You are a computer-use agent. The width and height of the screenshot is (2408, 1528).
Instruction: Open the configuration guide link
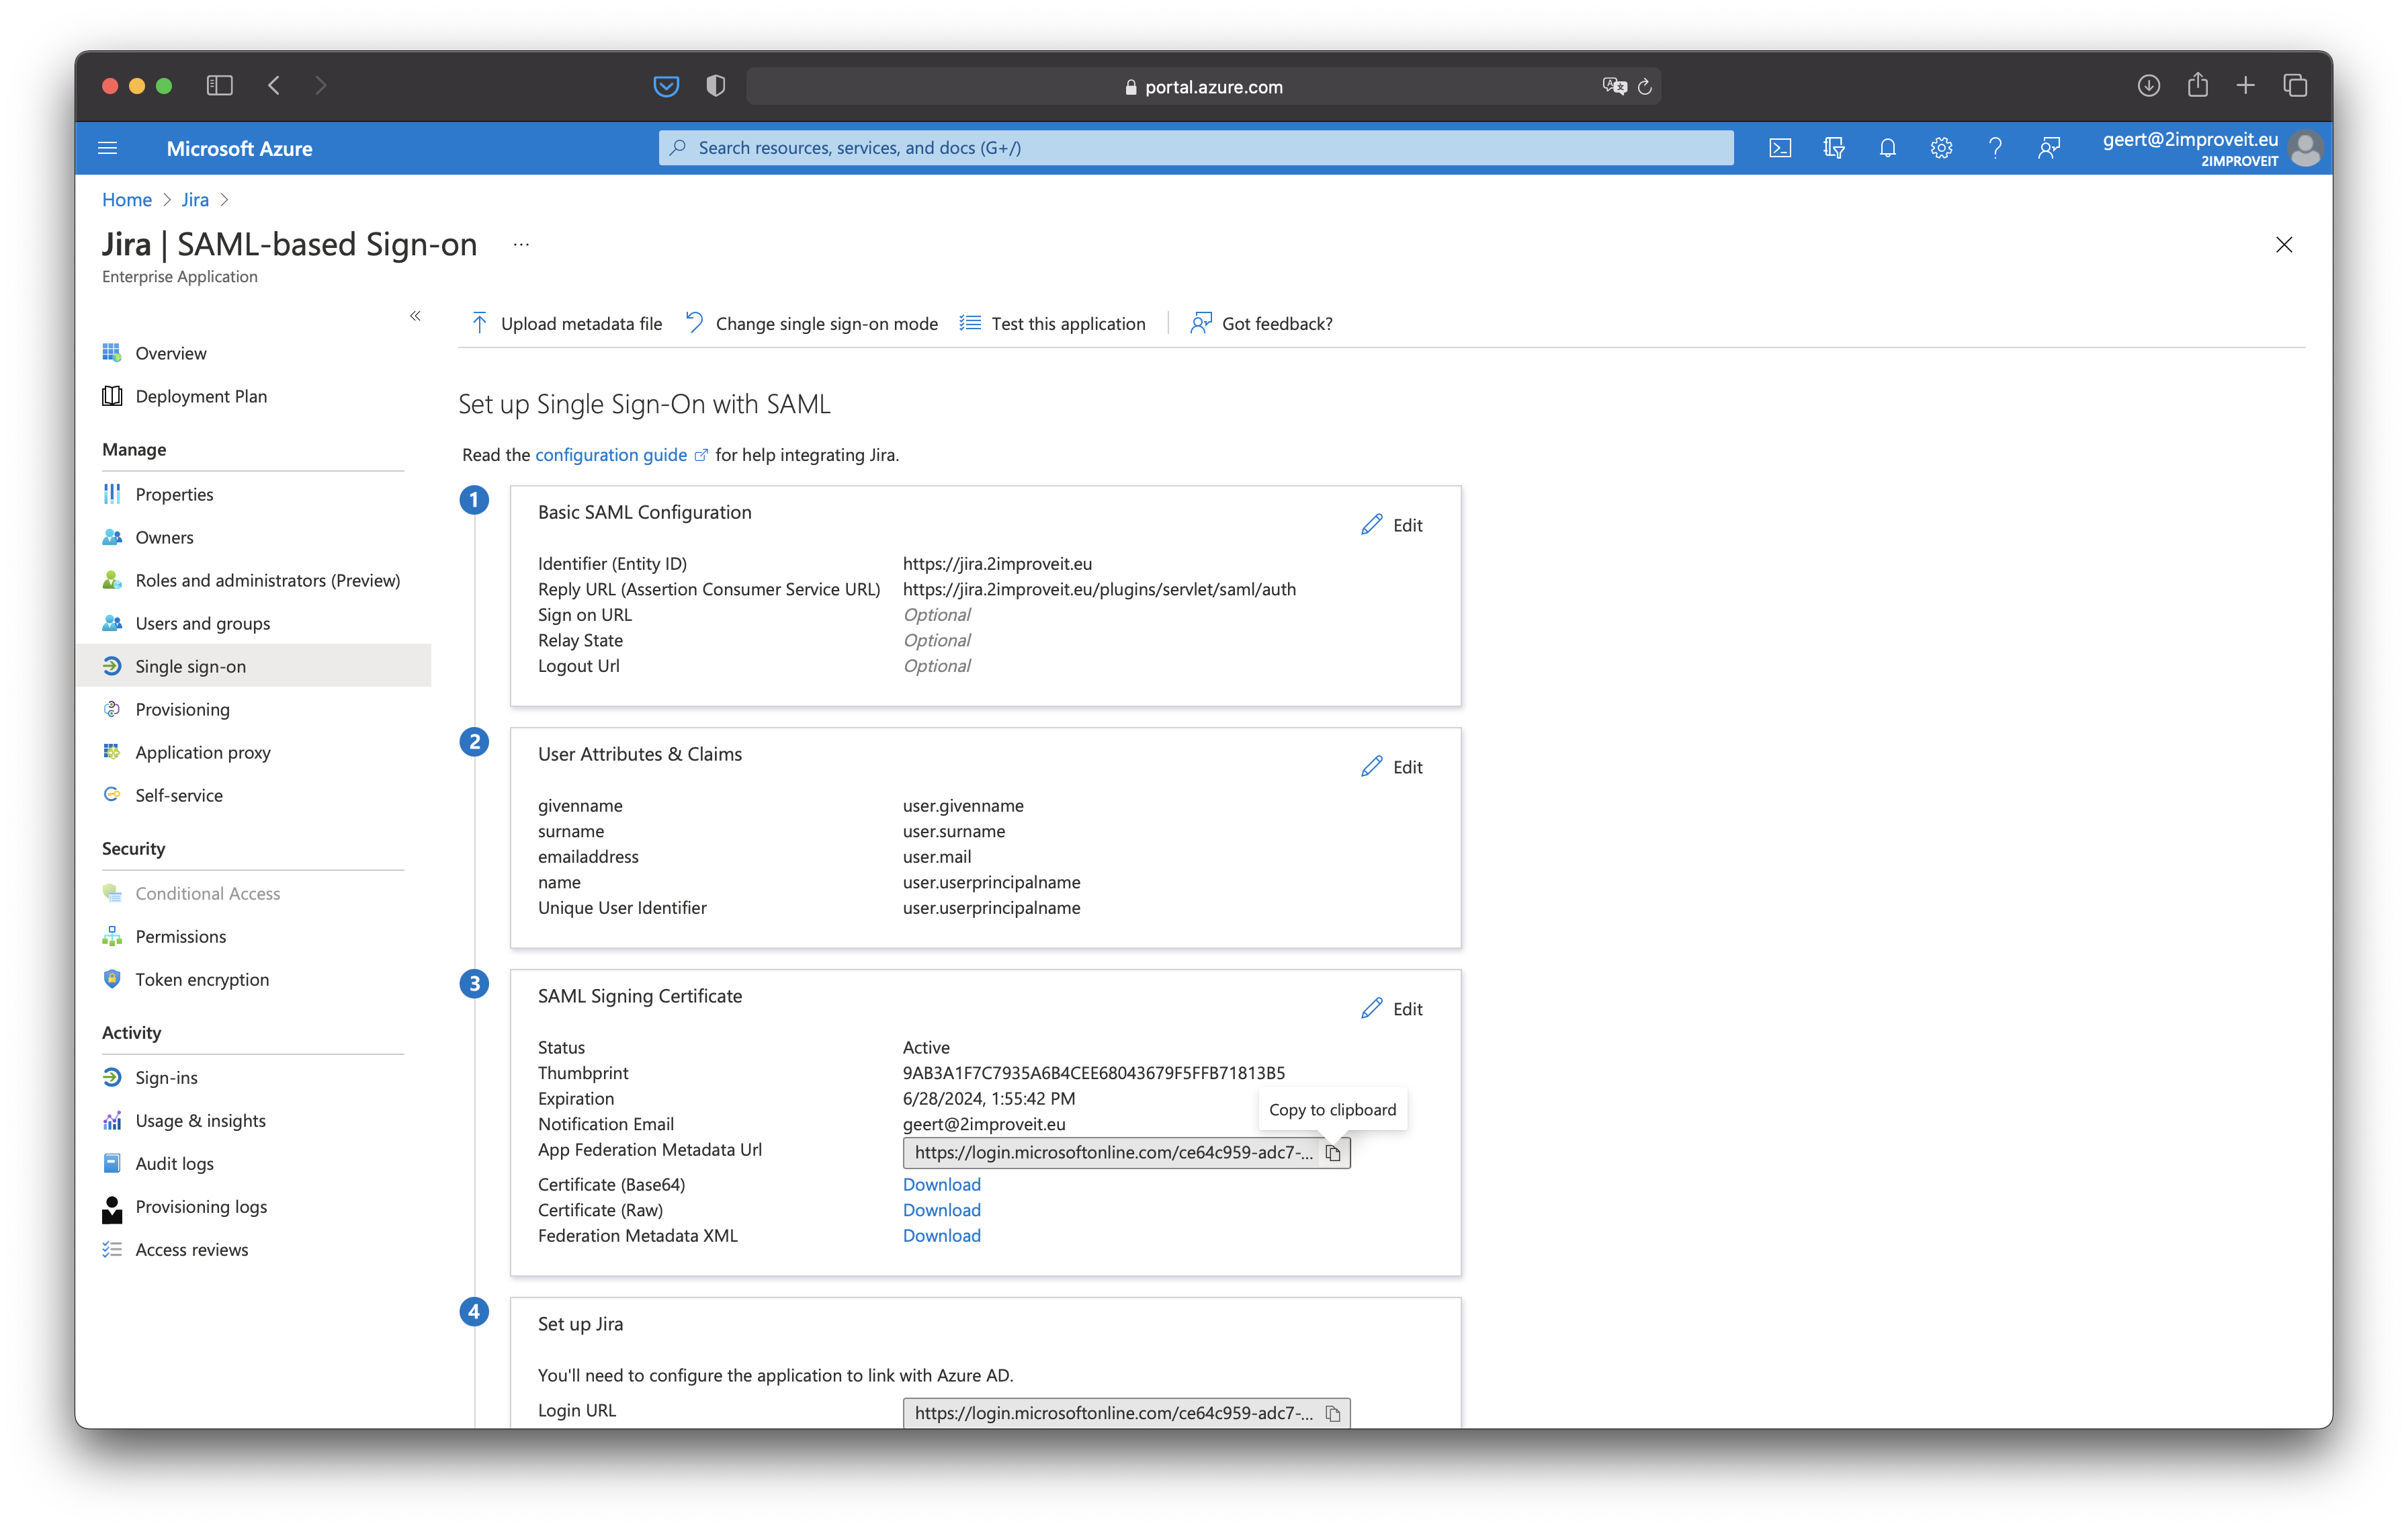[621, 455]
